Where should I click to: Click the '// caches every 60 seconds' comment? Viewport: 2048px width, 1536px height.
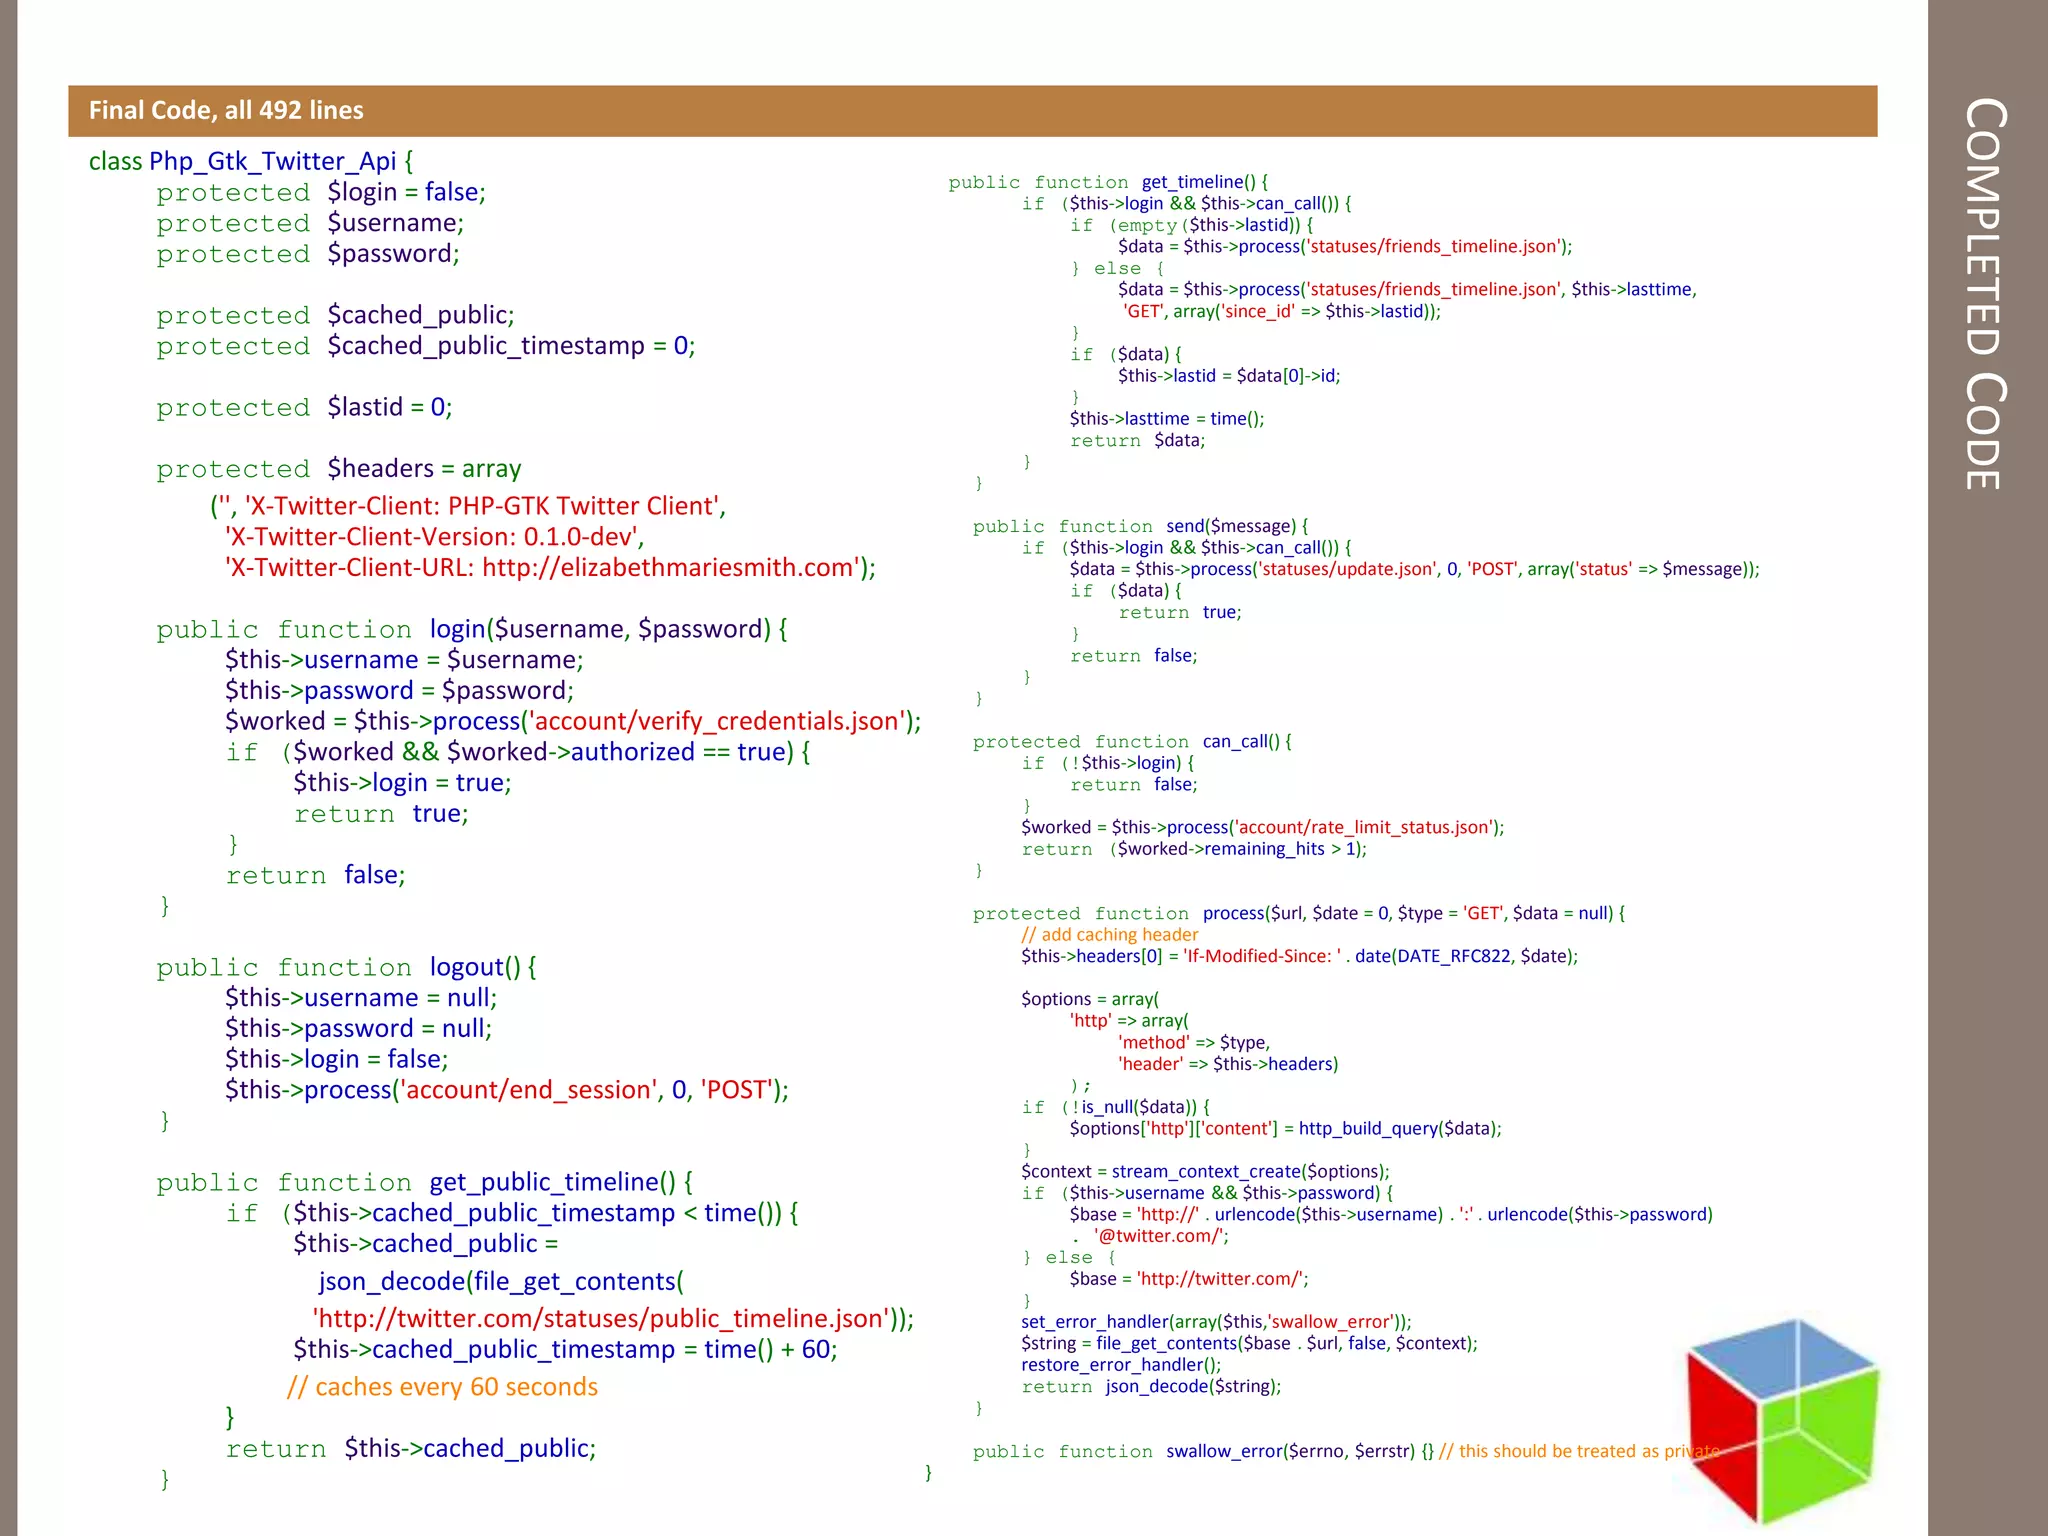(442, 1387)
